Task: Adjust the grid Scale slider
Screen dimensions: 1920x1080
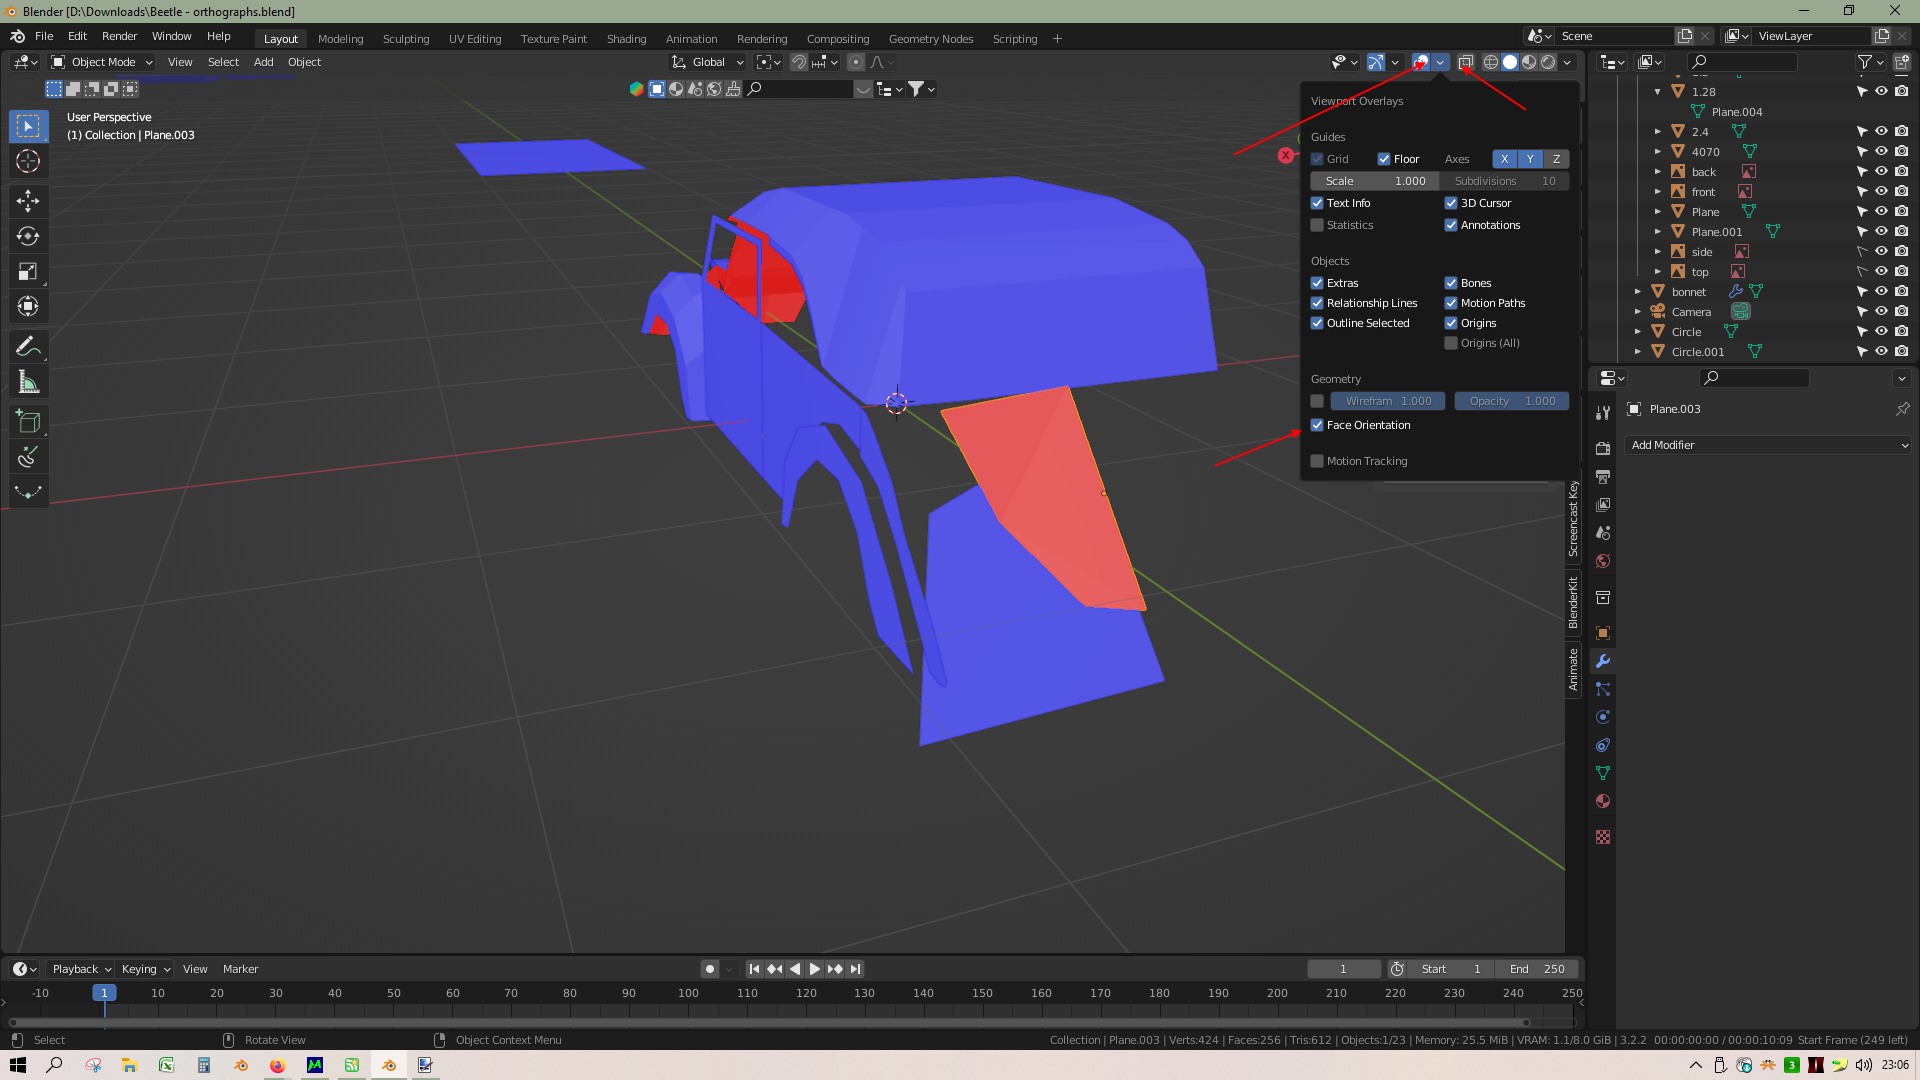Action: 1375,181
